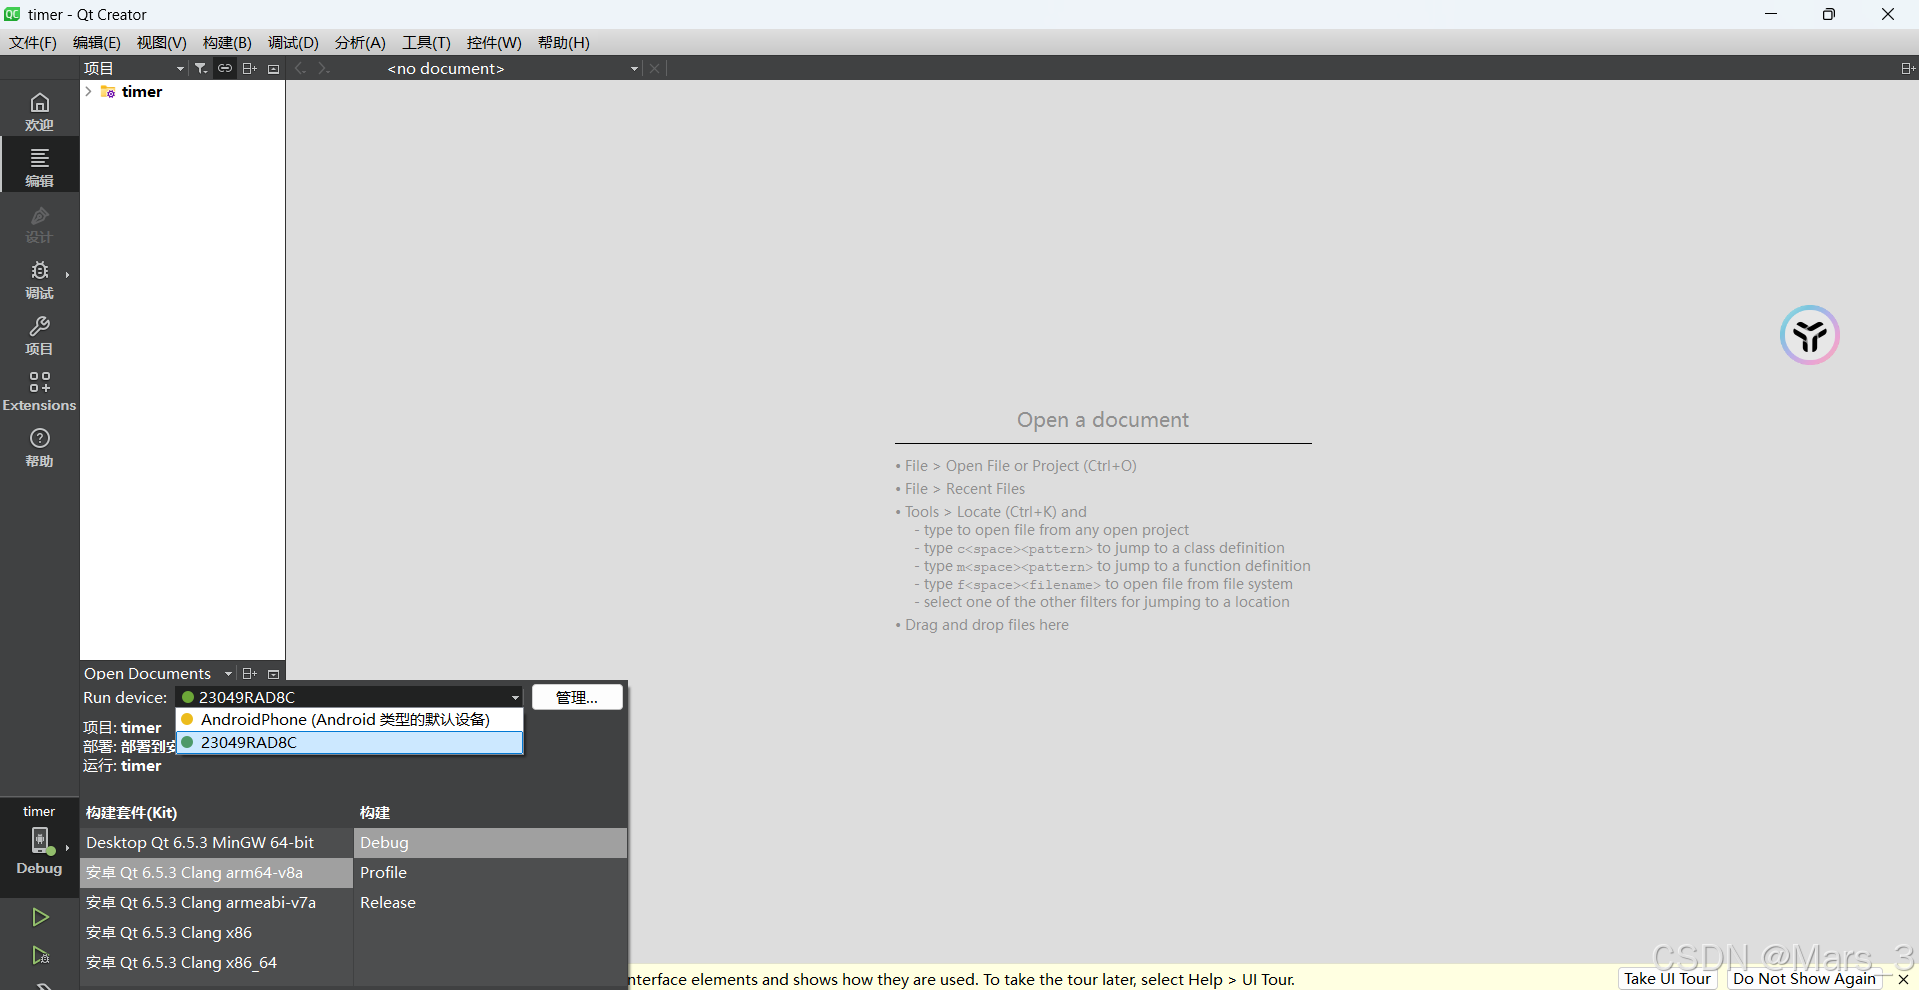Open the Debug (调试) mode in sidebar
The height and width of the screenshot is (990, 1919).
click(39, 279)
